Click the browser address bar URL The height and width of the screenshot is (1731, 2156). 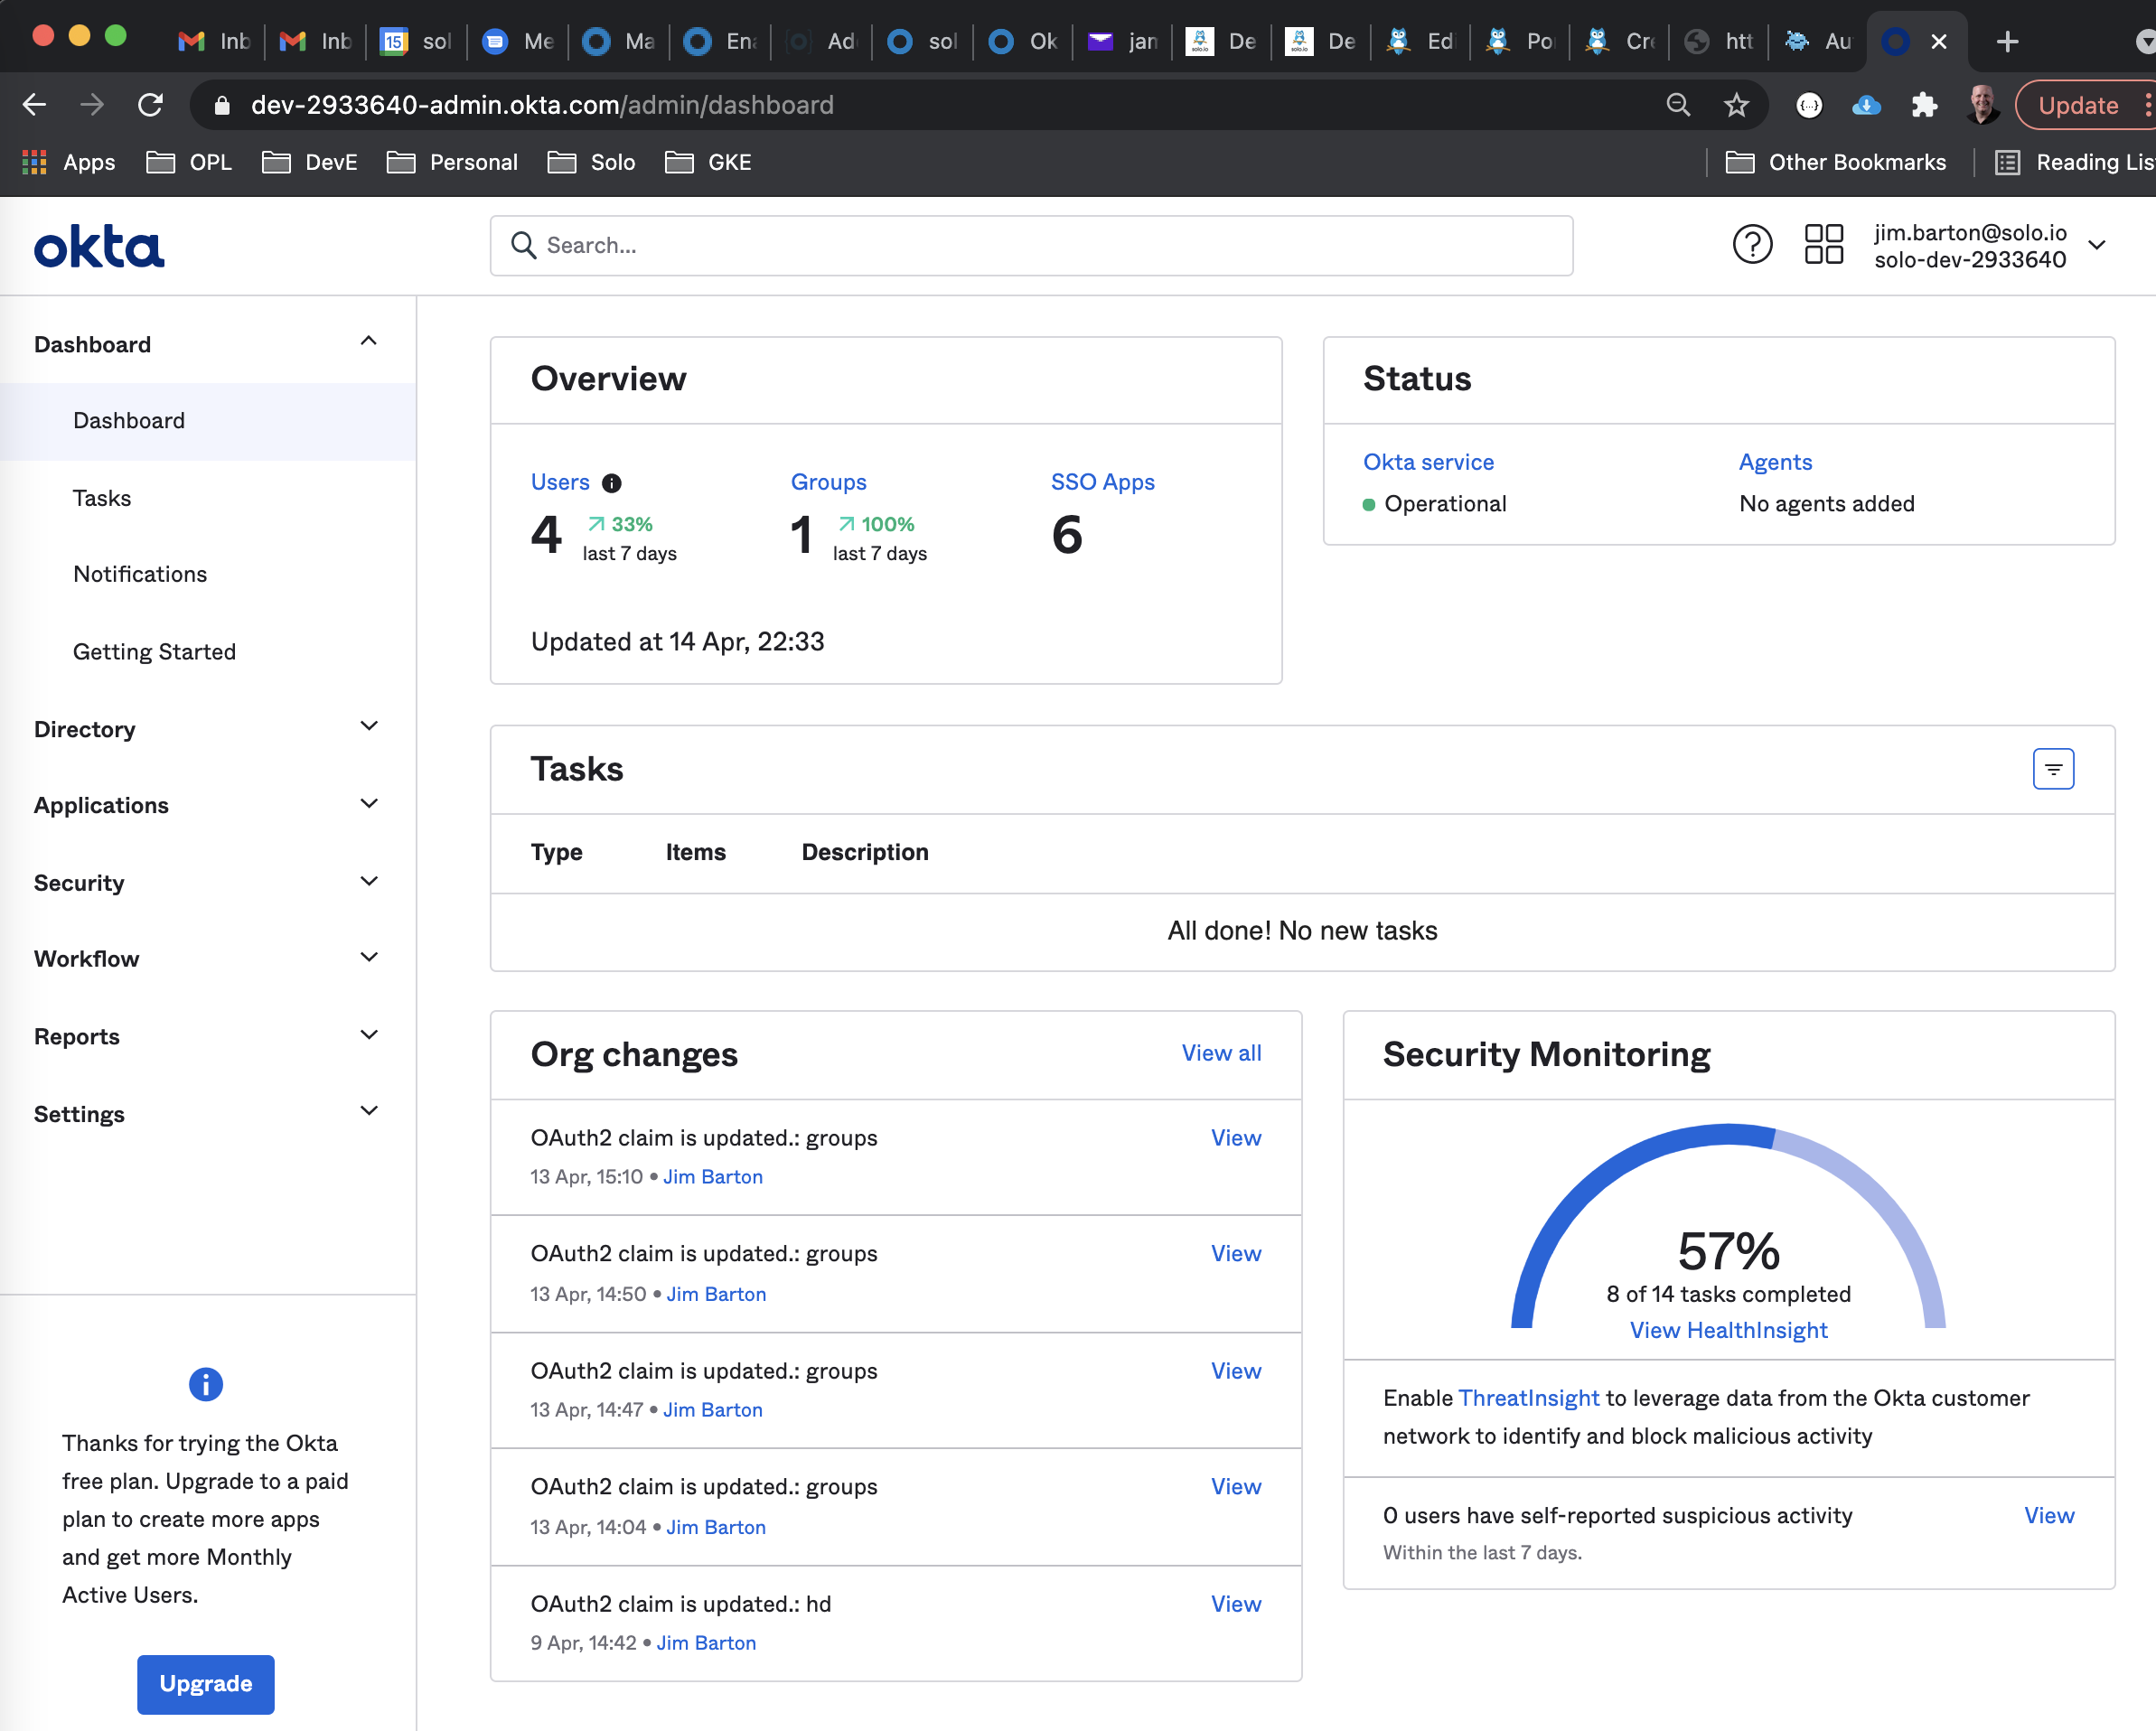(542, 105)
